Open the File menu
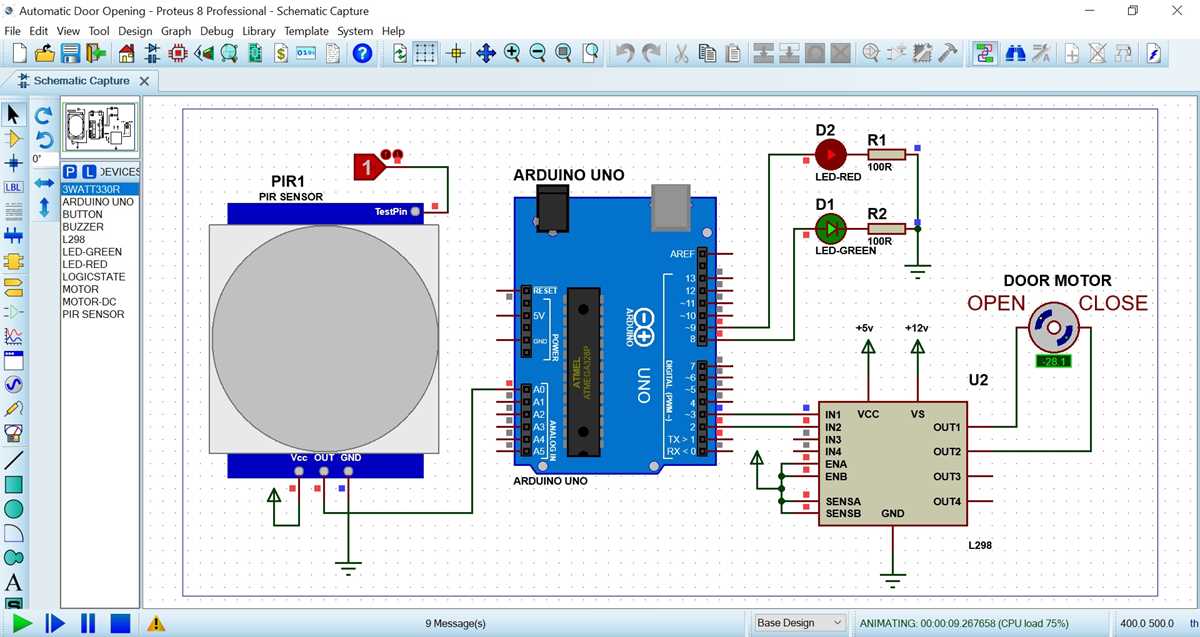The height and width of the screenshot is (637, 1200). pos(13,31)
